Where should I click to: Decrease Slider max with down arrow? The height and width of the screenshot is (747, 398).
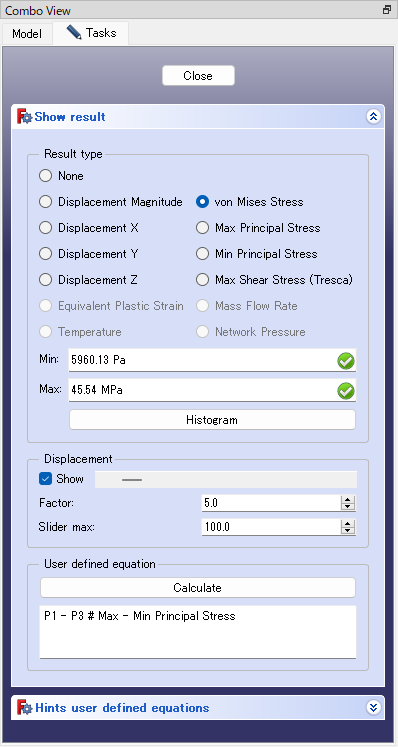[348, 530]
